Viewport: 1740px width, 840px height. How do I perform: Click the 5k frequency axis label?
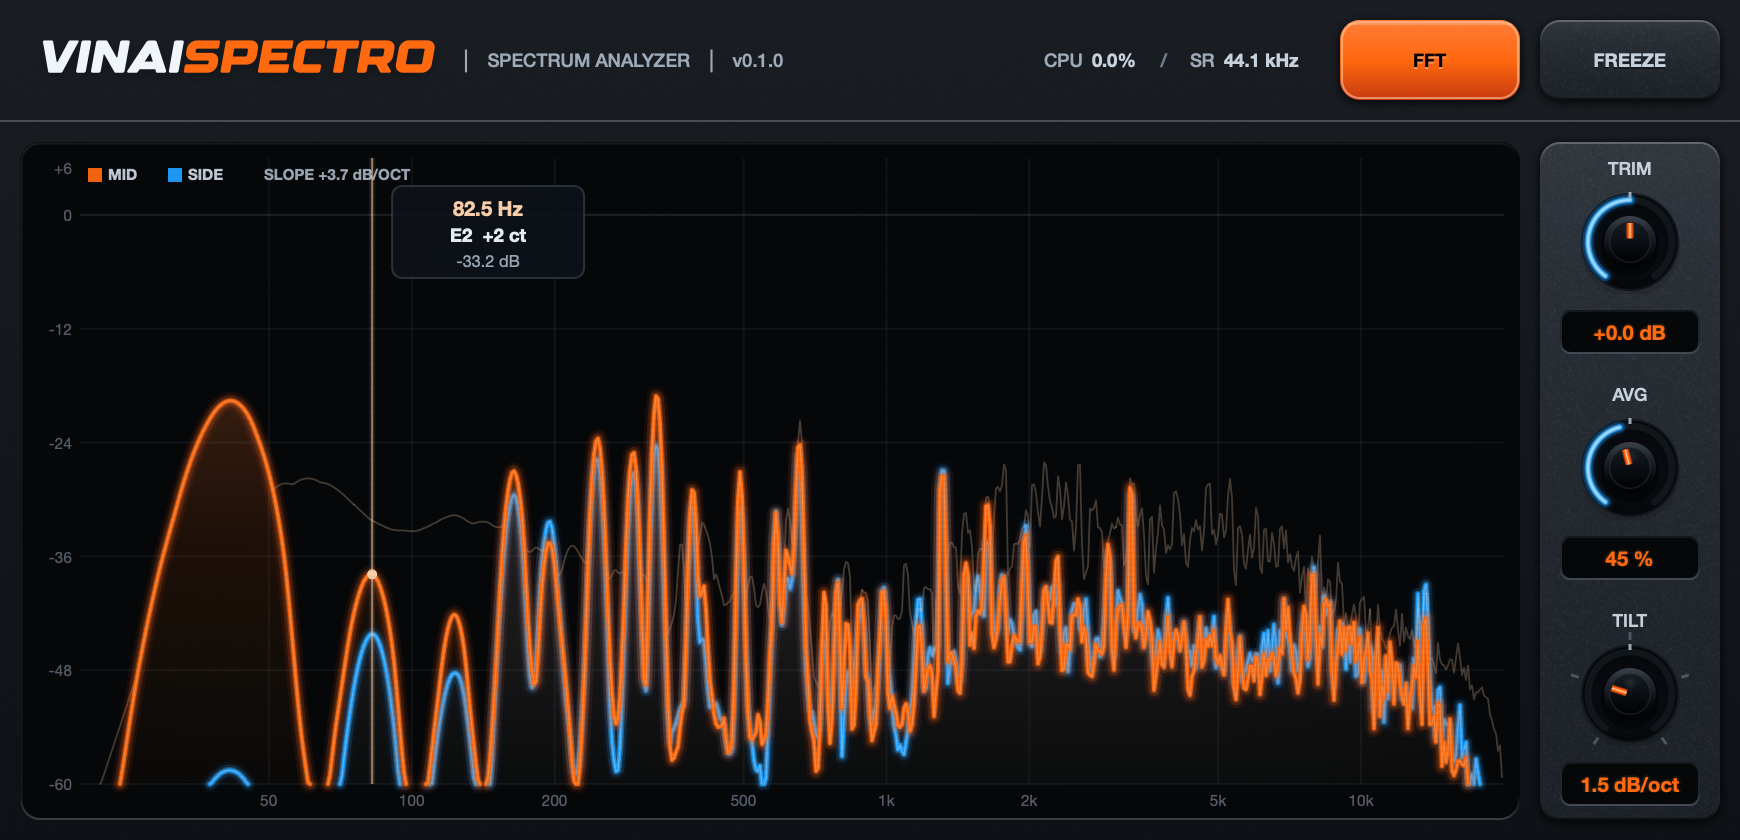point(1218,801)
